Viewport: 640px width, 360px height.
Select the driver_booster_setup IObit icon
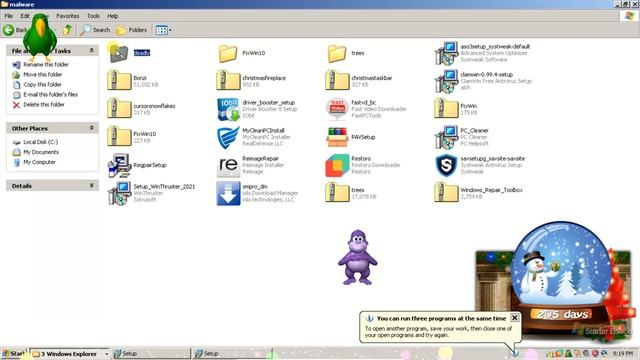(228, 109)
